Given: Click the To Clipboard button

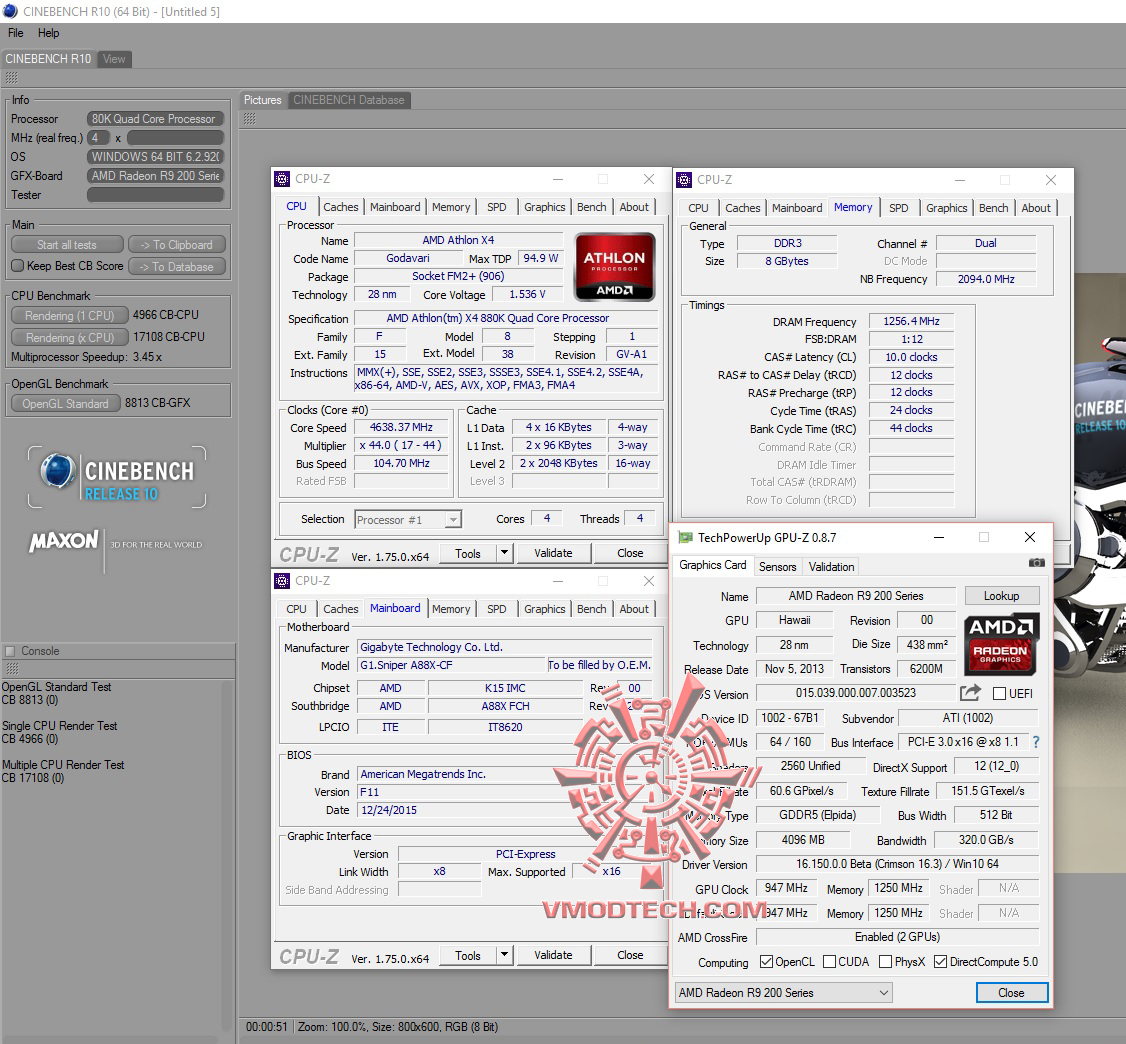Looking at the screenshot, I should (177, 245).
